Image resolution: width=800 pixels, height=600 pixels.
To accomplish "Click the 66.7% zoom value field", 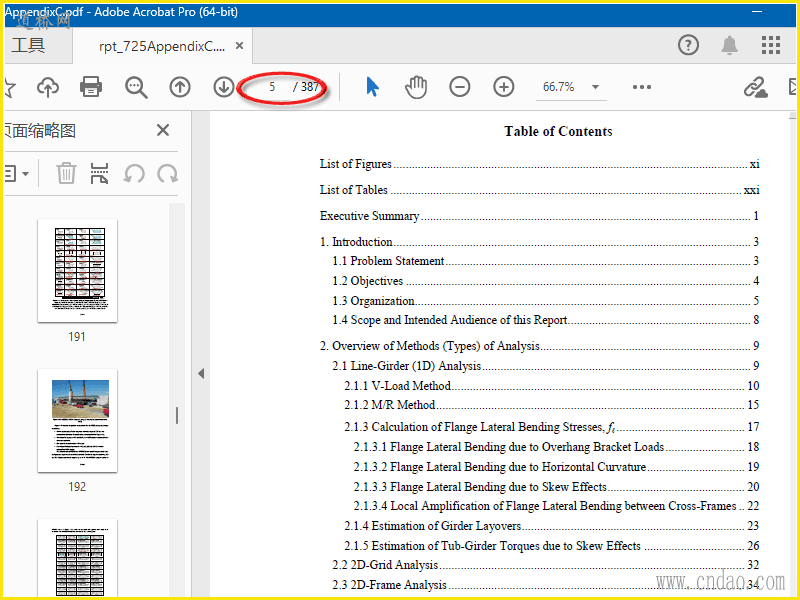I will point(558,87).
